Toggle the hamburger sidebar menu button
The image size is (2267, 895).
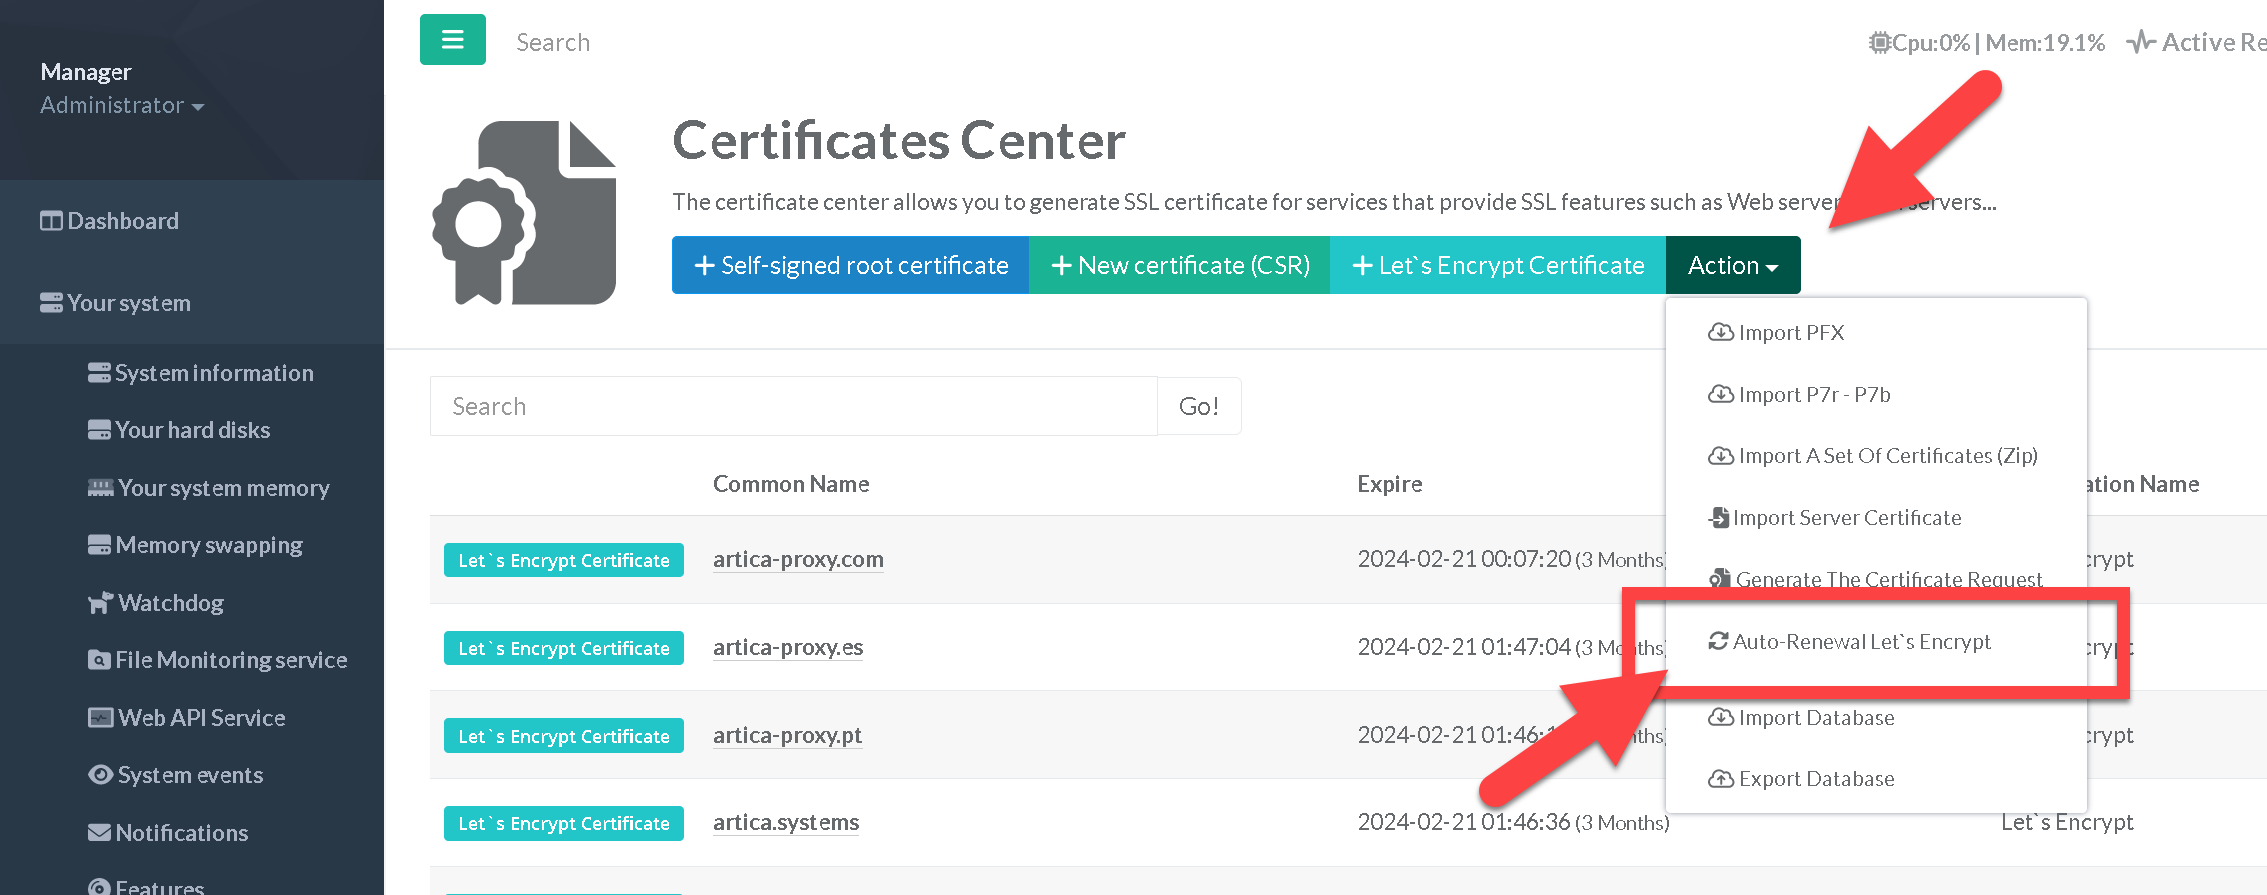click(x=452, y=40)
